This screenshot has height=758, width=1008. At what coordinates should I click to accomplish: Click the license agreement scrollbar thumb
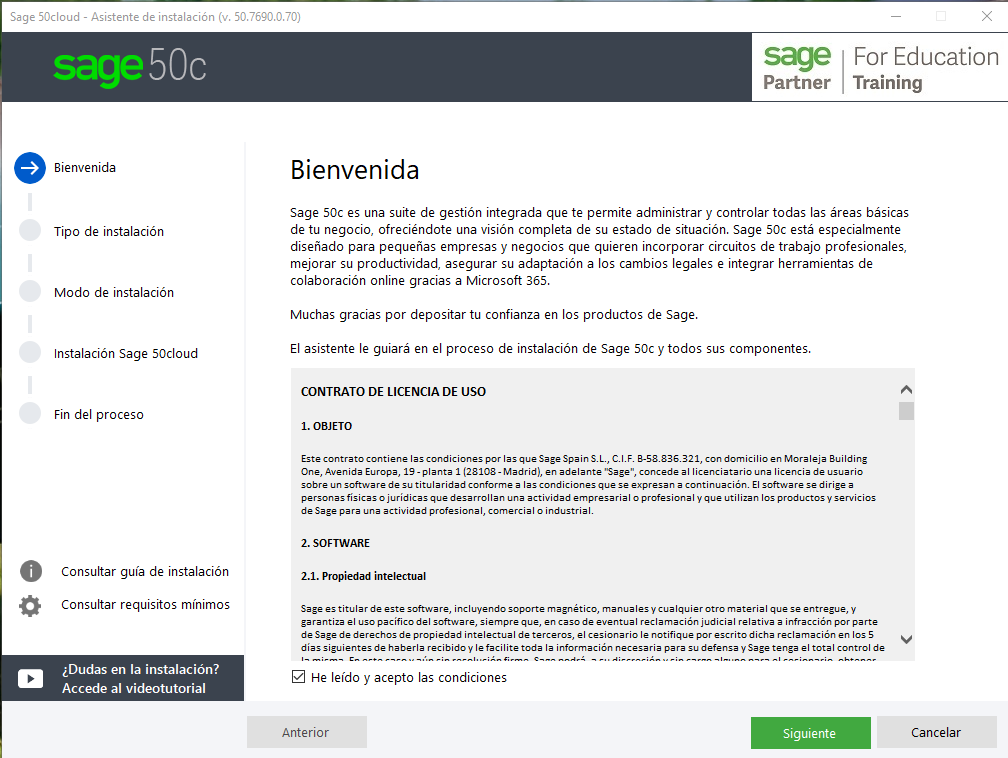906,411
